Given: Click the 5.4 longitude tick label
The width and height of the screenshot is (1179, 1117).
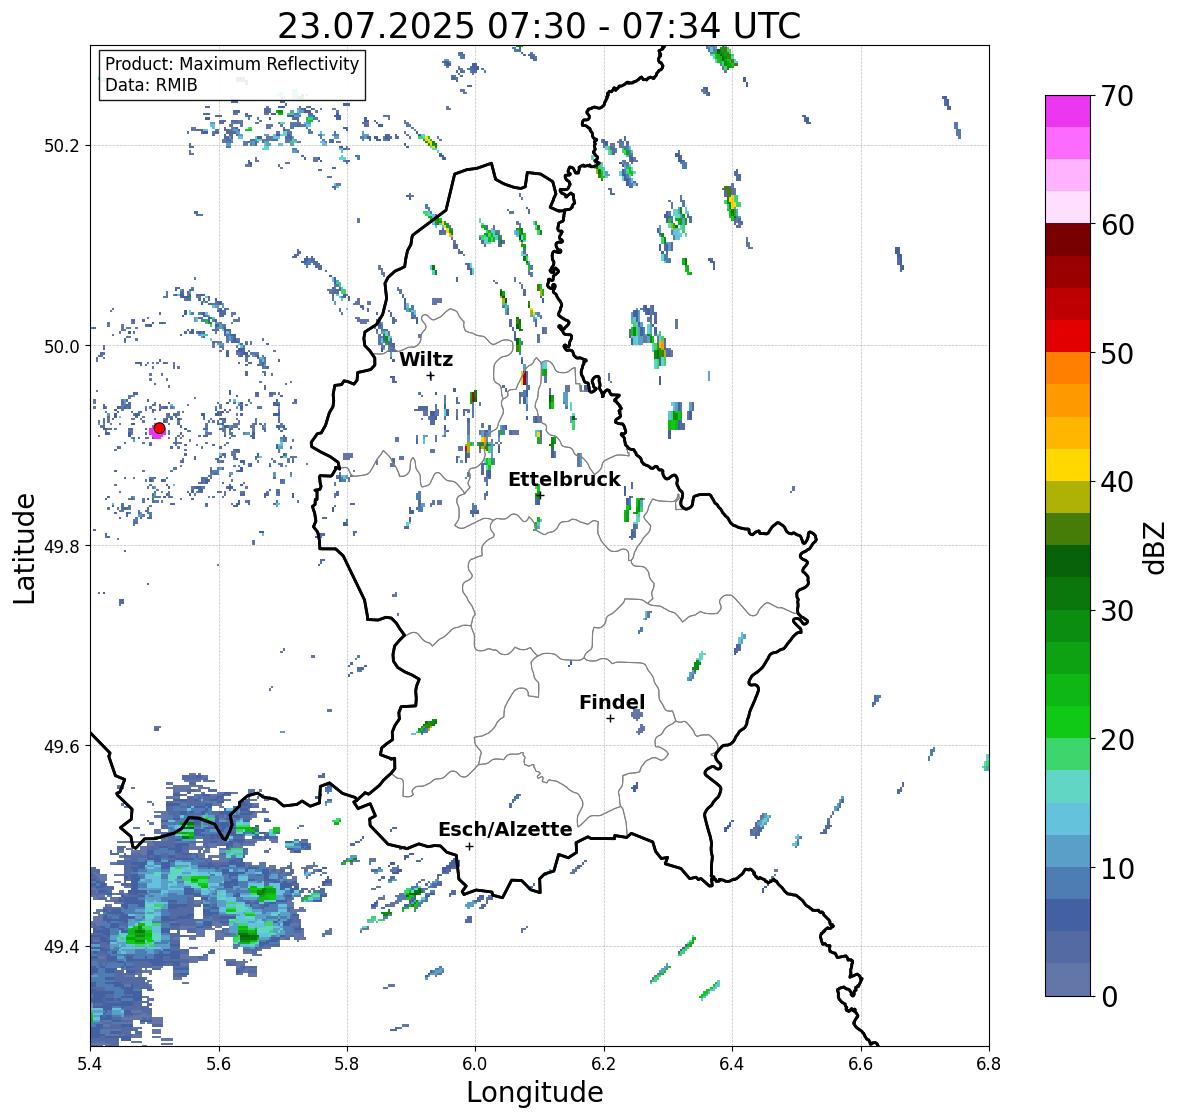Looking at the screenshot, I should (90, 1064).
